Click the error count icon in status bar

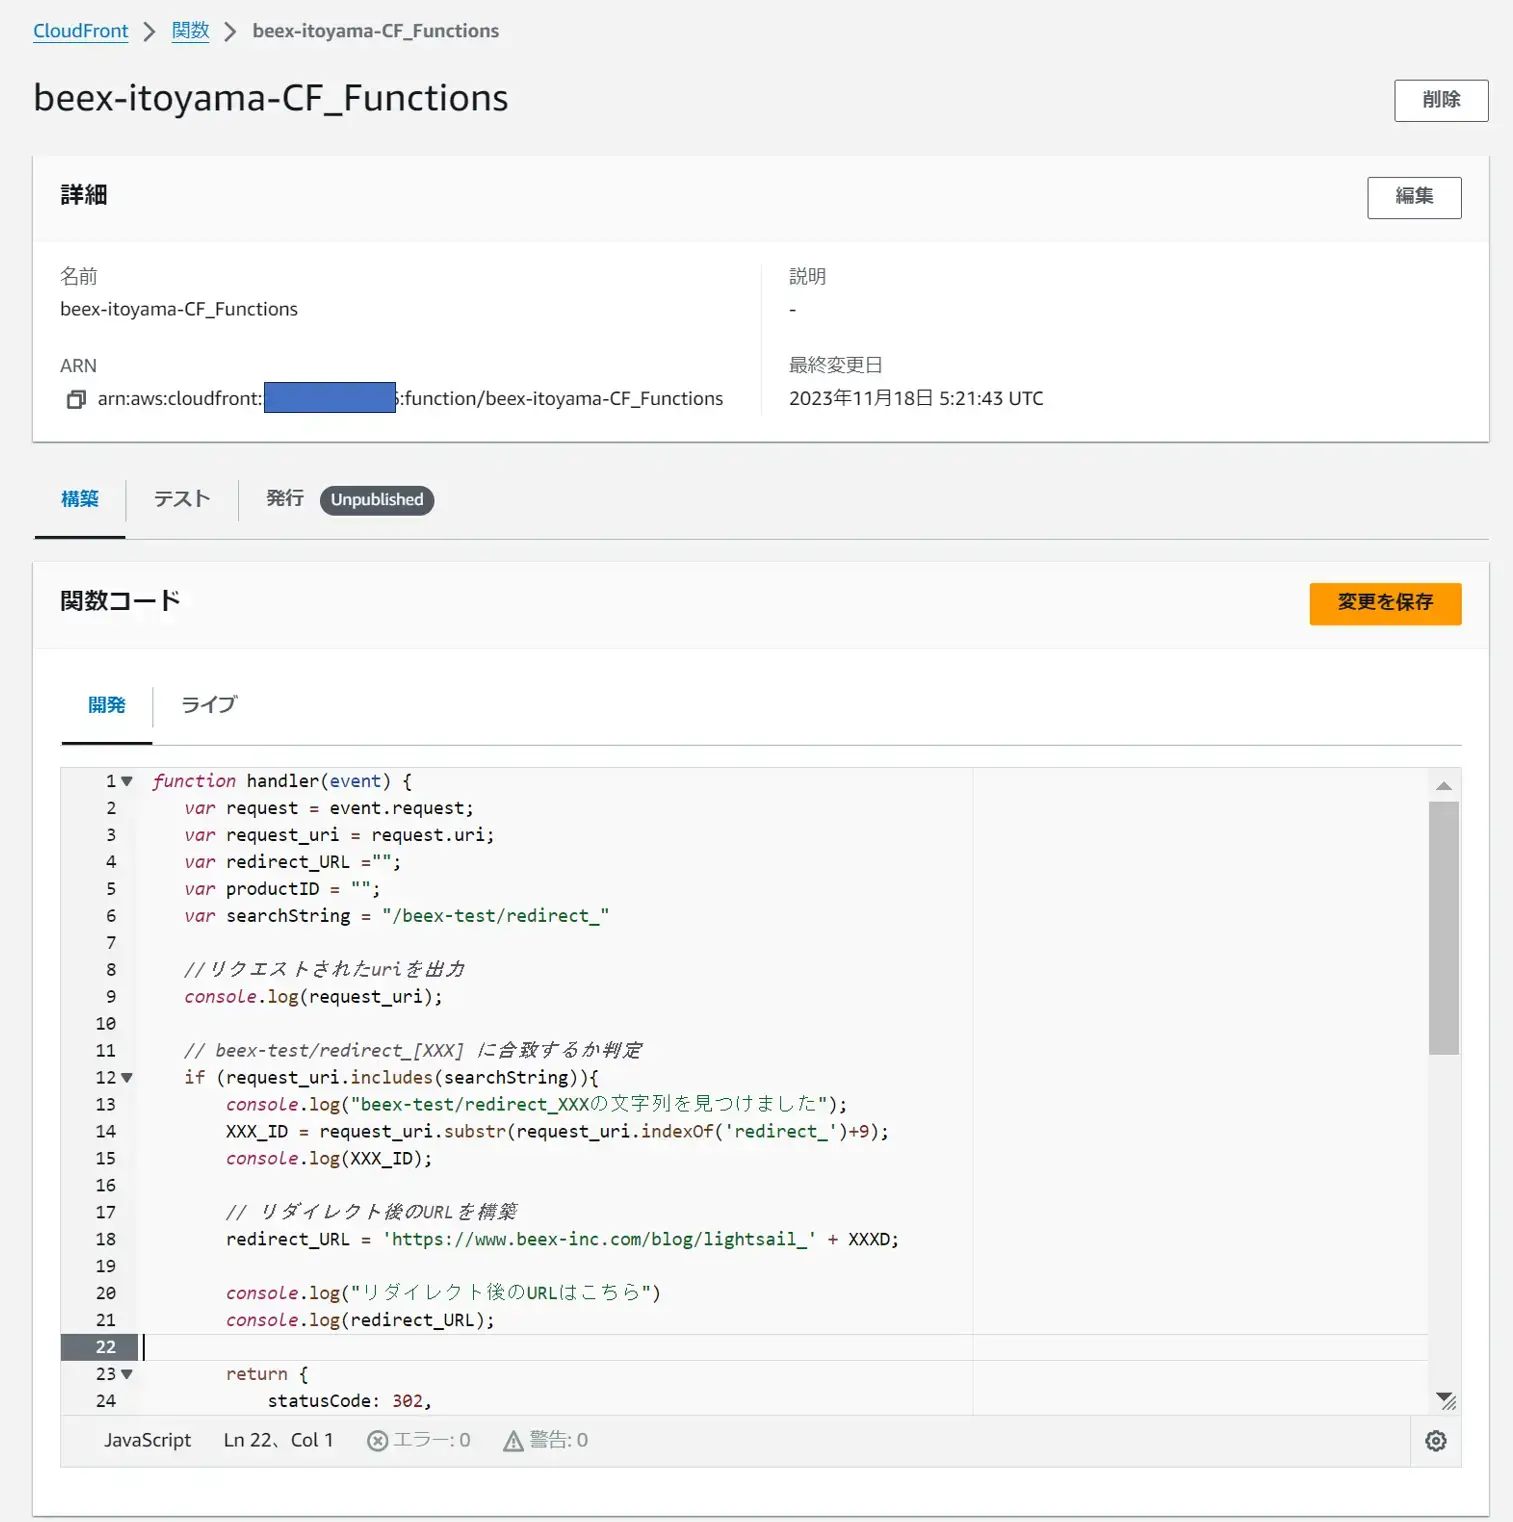click(x=378, y=1441)
